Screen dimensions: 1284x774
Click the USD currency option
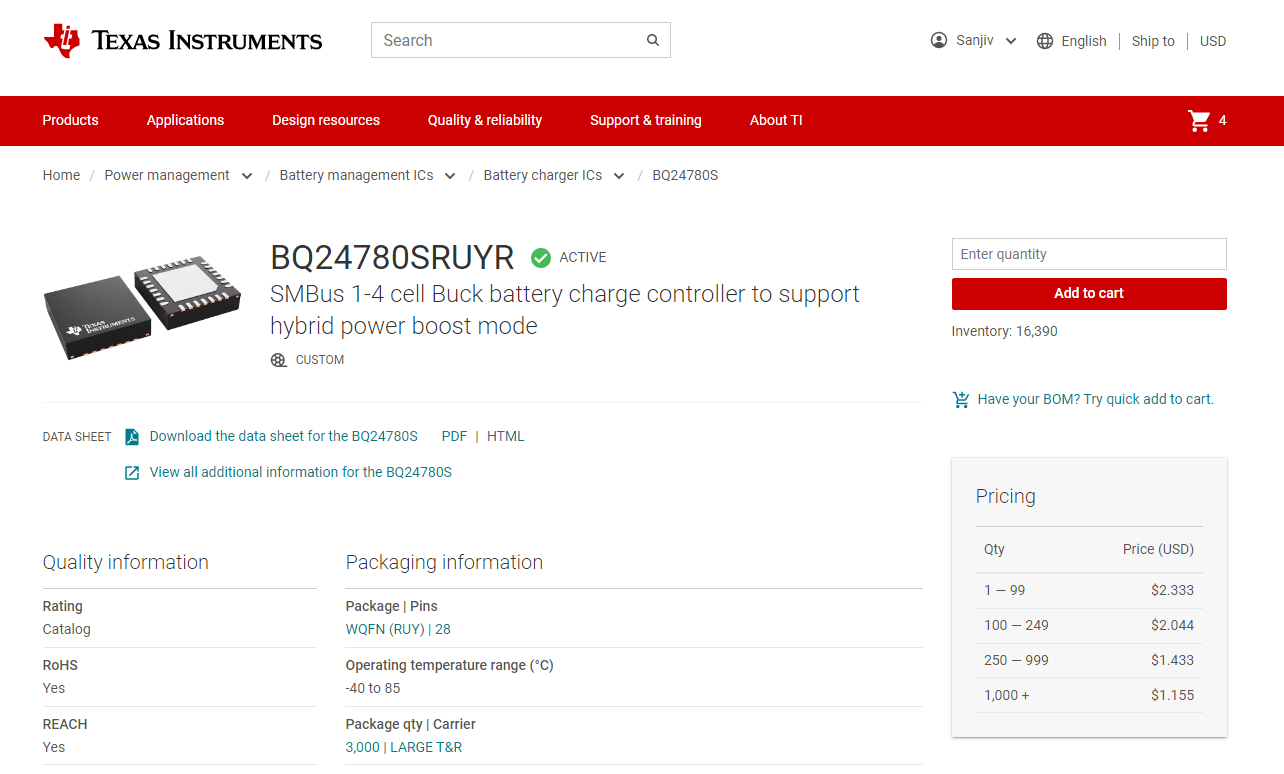click(1213, 41)
